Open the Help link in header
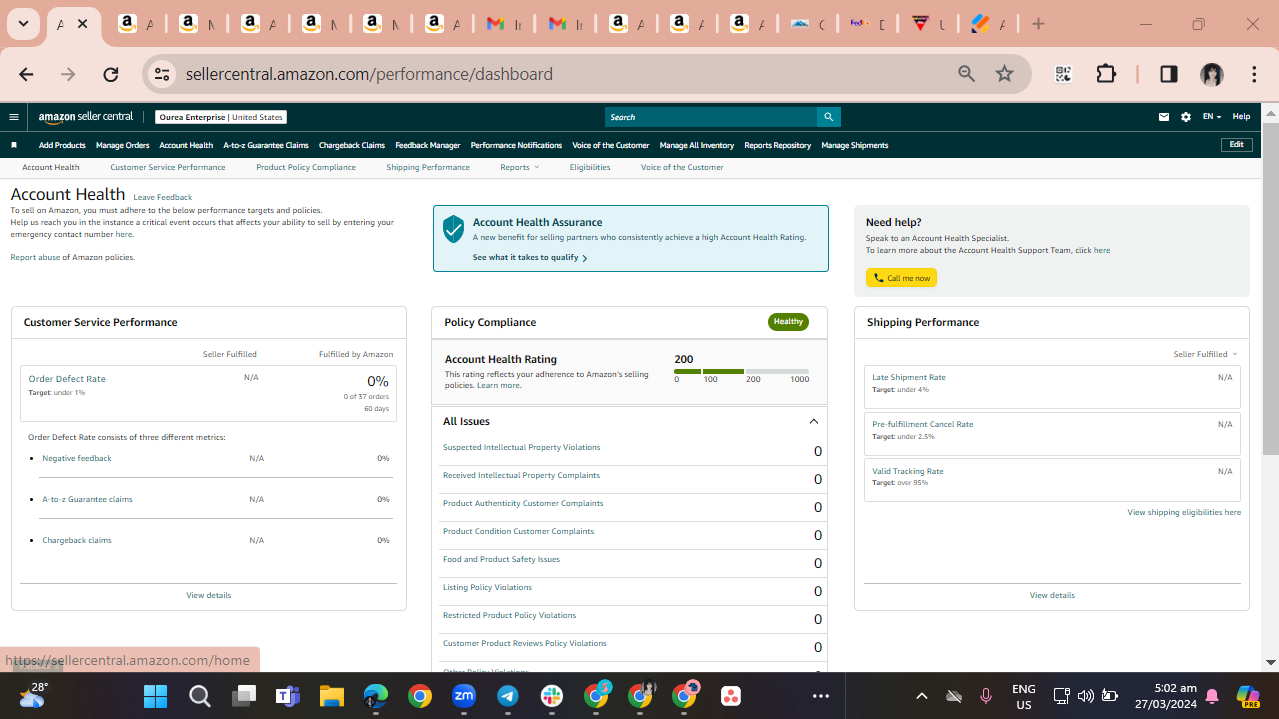Viewport: 1279px width, 719px height. point(1241,117)
